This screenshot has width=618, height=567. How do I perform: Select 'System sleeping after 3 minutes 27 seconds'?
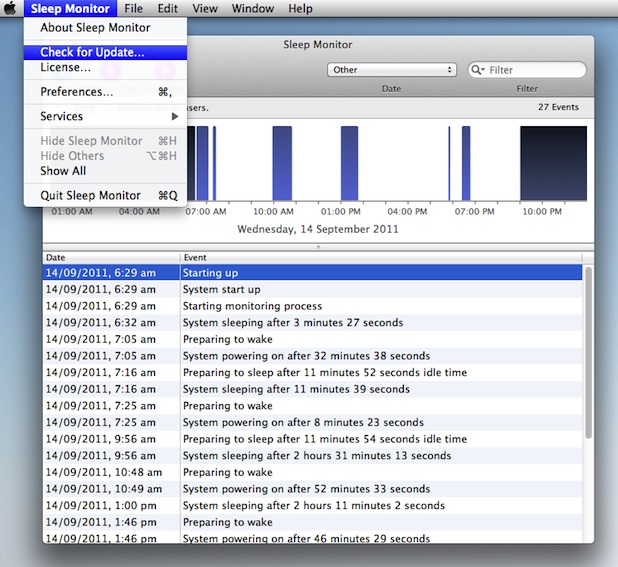pos(313,322)
